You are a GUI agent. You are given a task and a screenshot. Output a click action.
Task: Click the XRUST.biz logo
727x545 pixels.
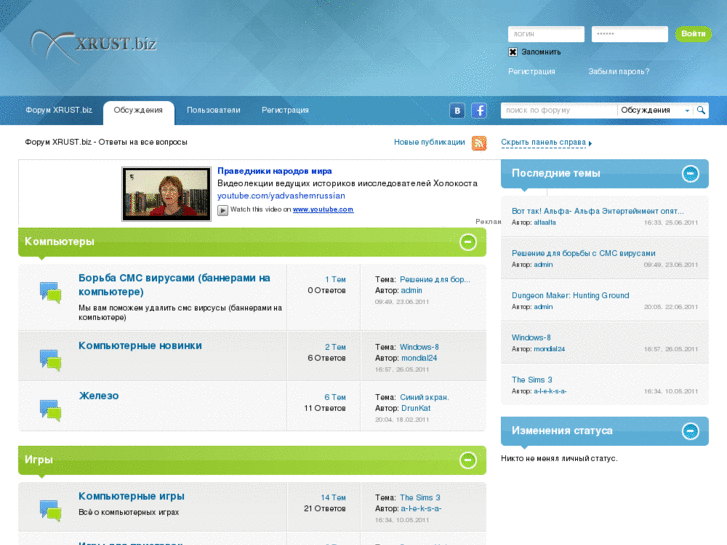(94, 45)
